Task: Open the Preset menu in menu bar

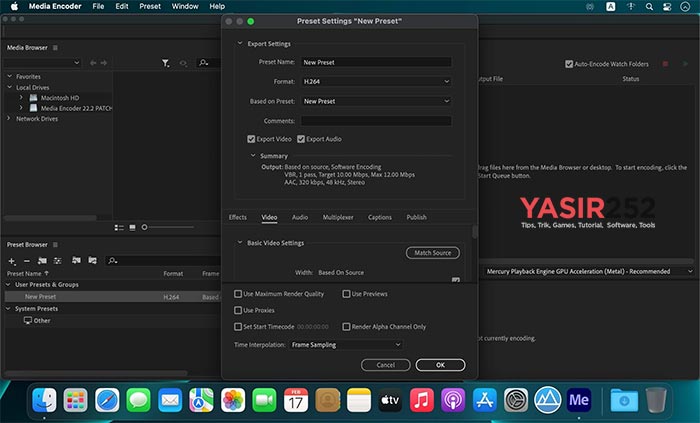Action: point(150,7)
